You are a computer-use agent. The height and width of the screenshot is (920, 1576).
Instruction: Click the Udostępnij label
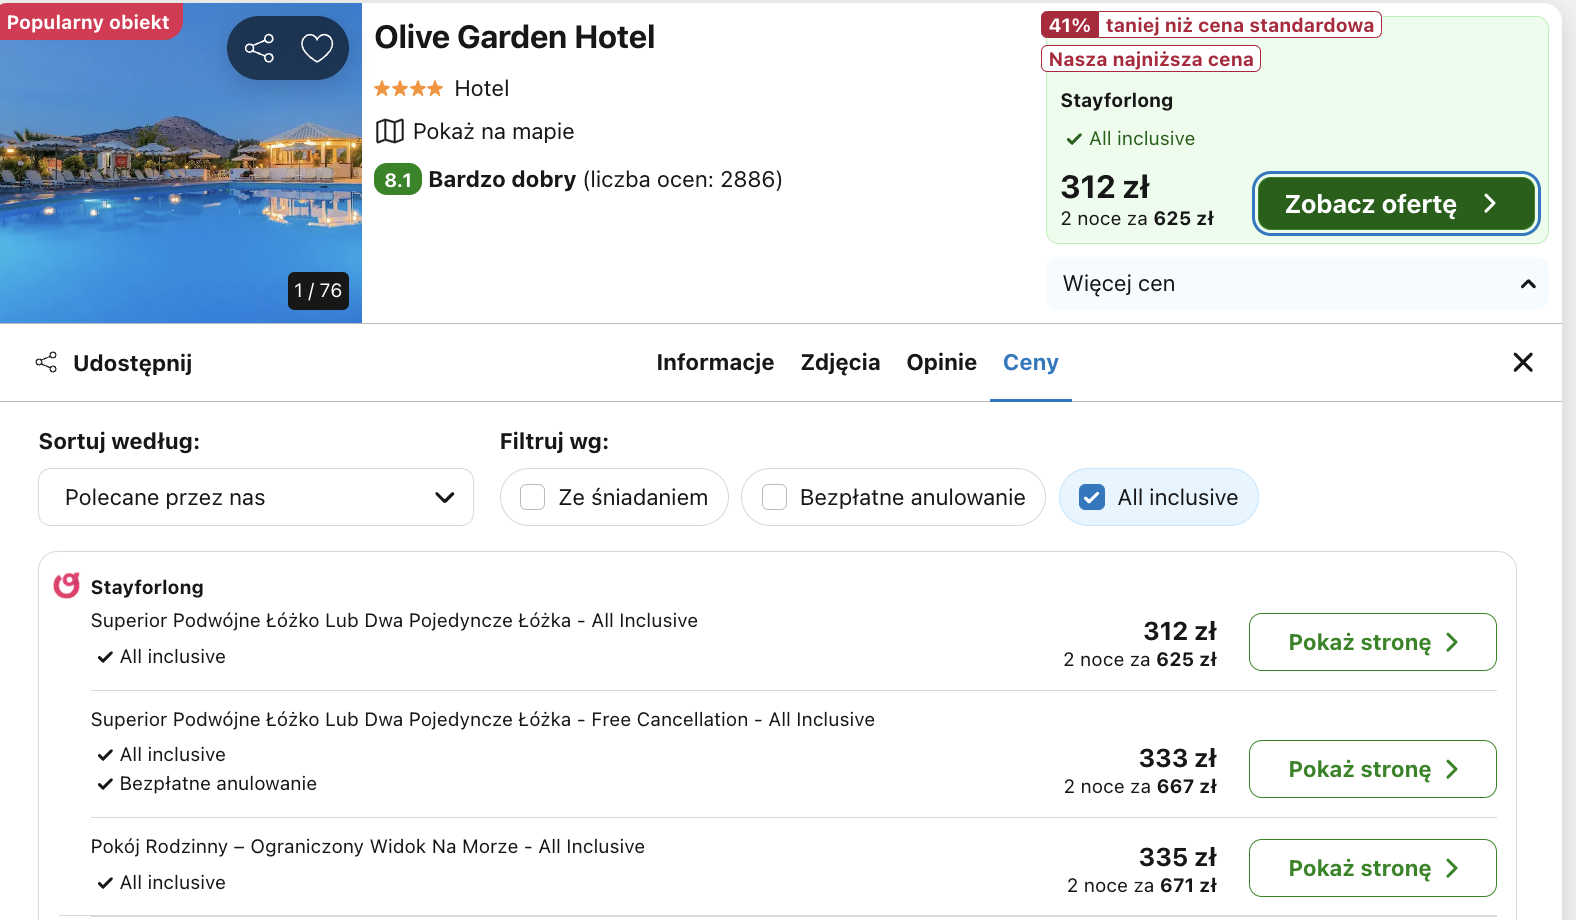pos(132,363)
